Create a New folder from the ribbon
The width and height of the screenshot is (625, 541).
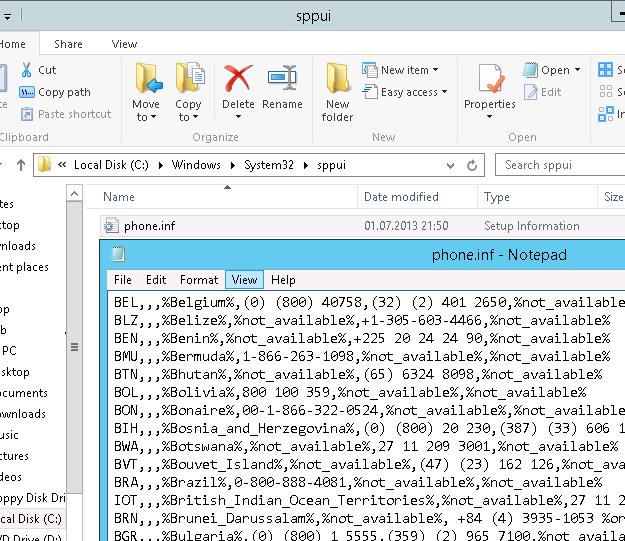(x=337, y=80)
